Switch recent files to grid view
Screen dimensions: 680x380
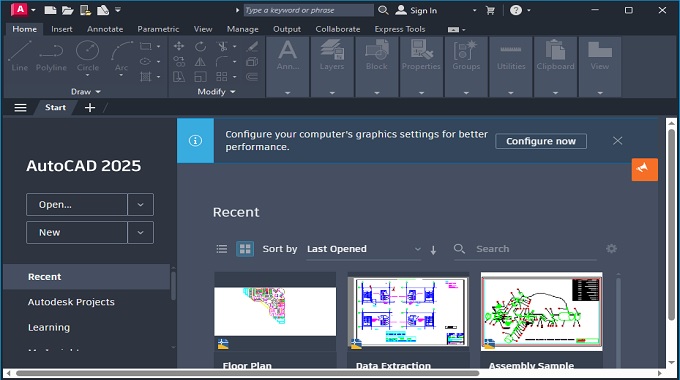point(245,249)
